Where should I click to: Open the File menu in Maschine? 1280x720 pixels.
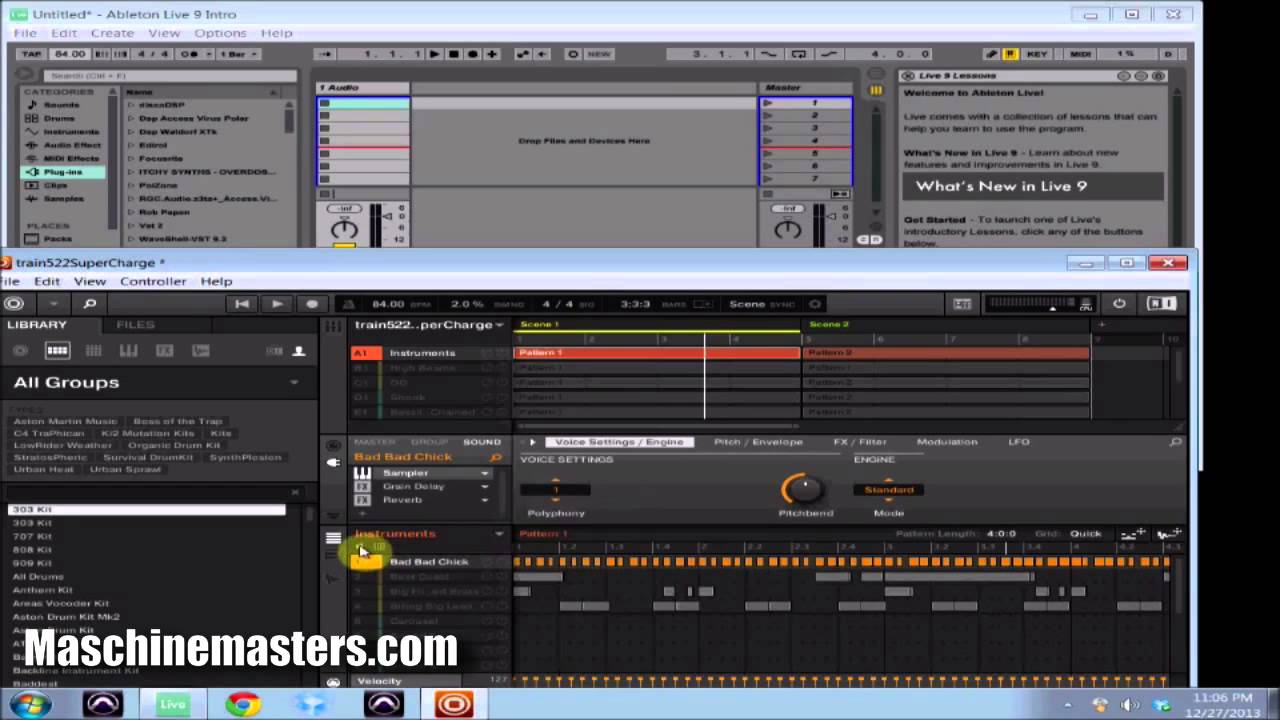[9, 282]
